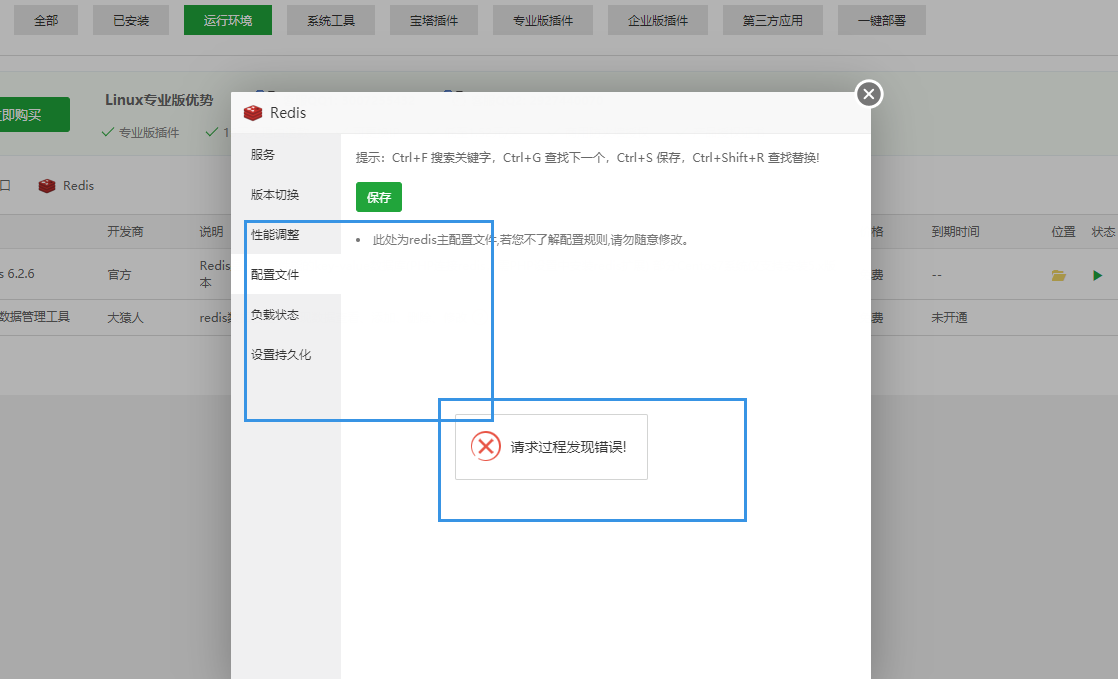
Task: Click the green 保存 button
Action: pyautogui.click(x=379, y=197)
